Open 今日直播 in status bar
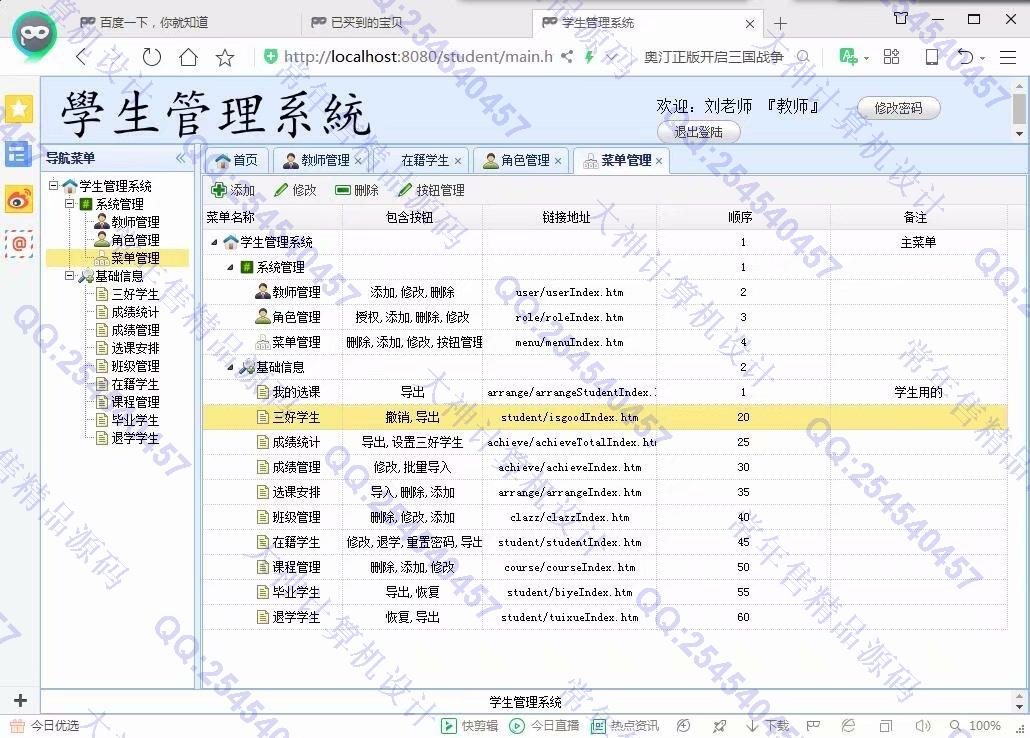Image resolution: width=1030 pixels, height=738 pixels. [x=545, y=726]
